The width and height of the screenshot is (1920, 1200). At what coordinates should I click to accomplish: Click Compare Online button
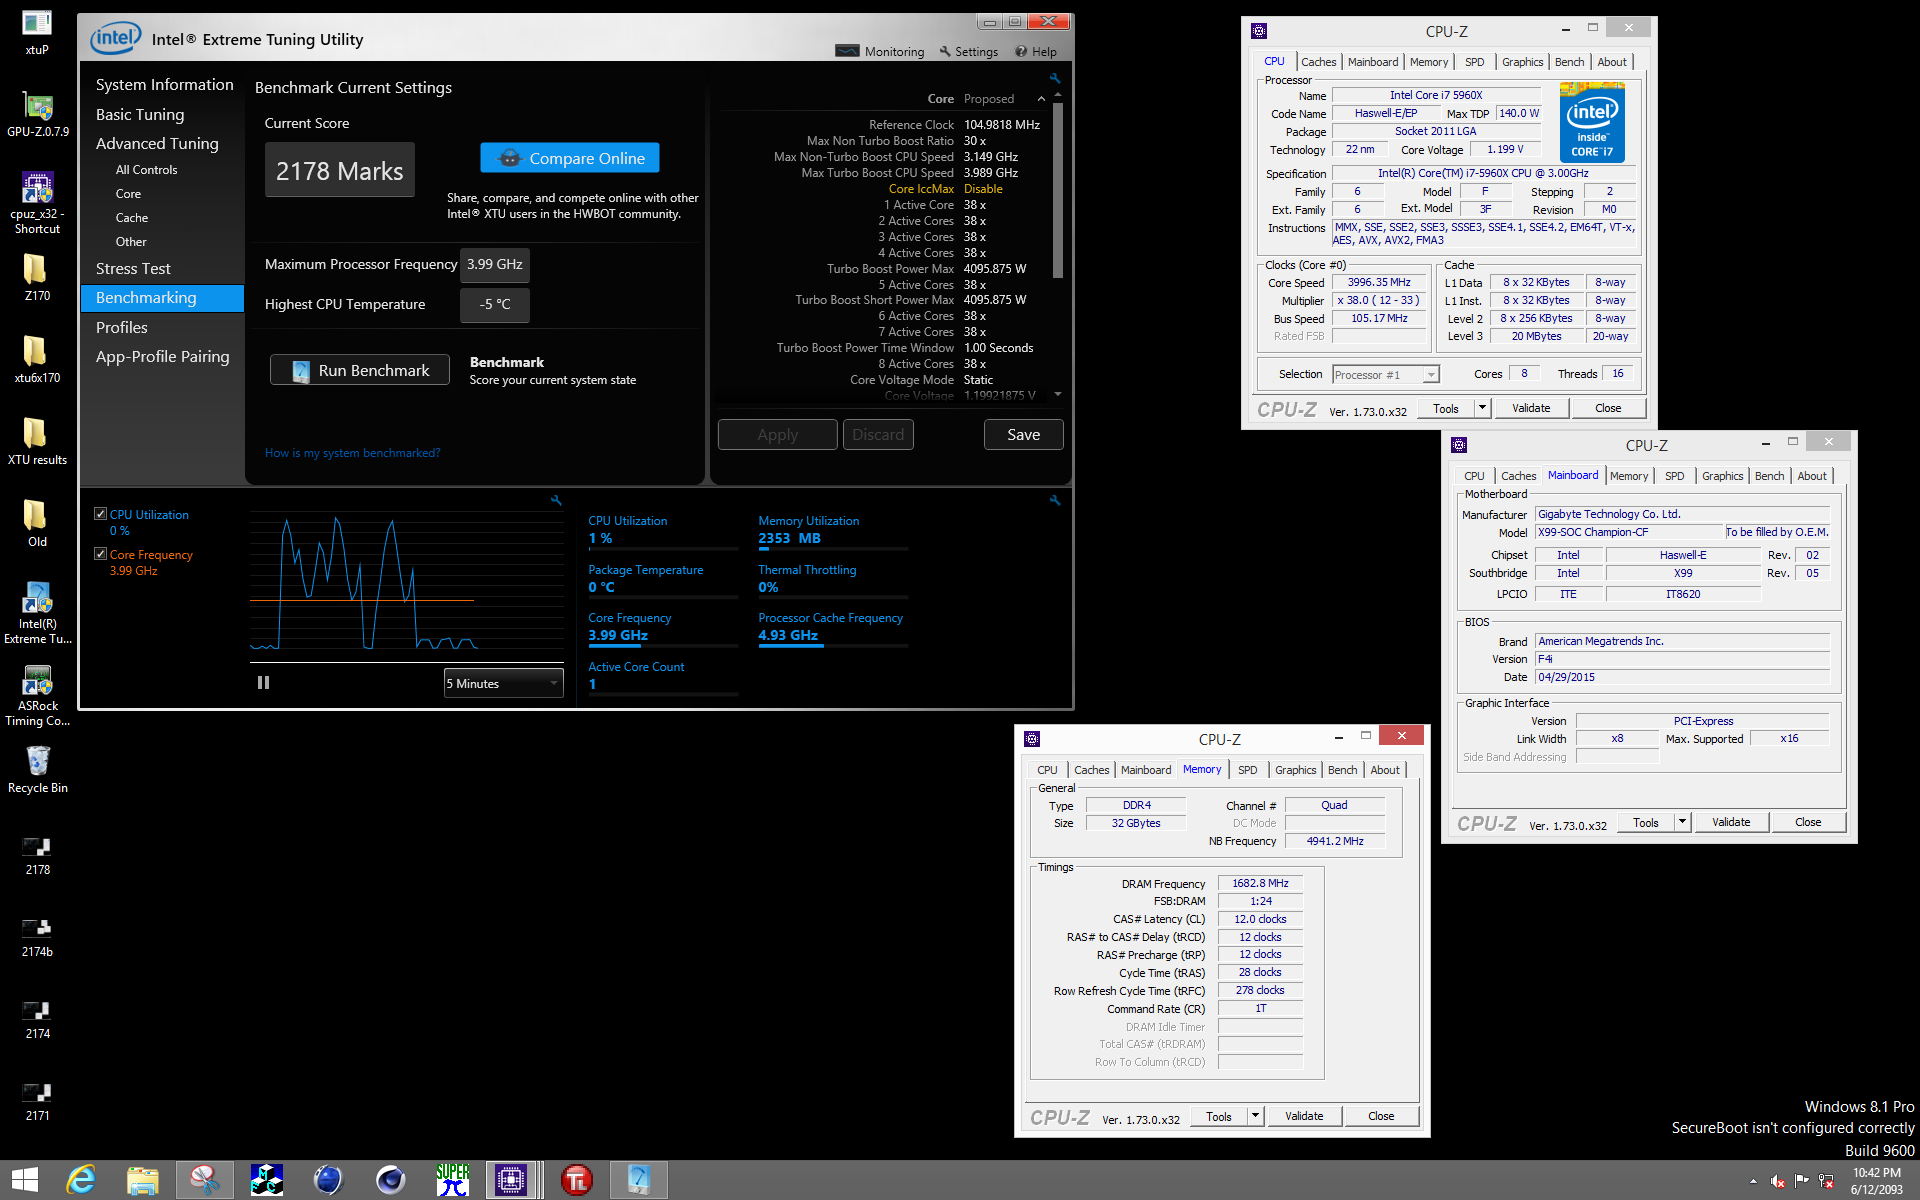point(570,158)
